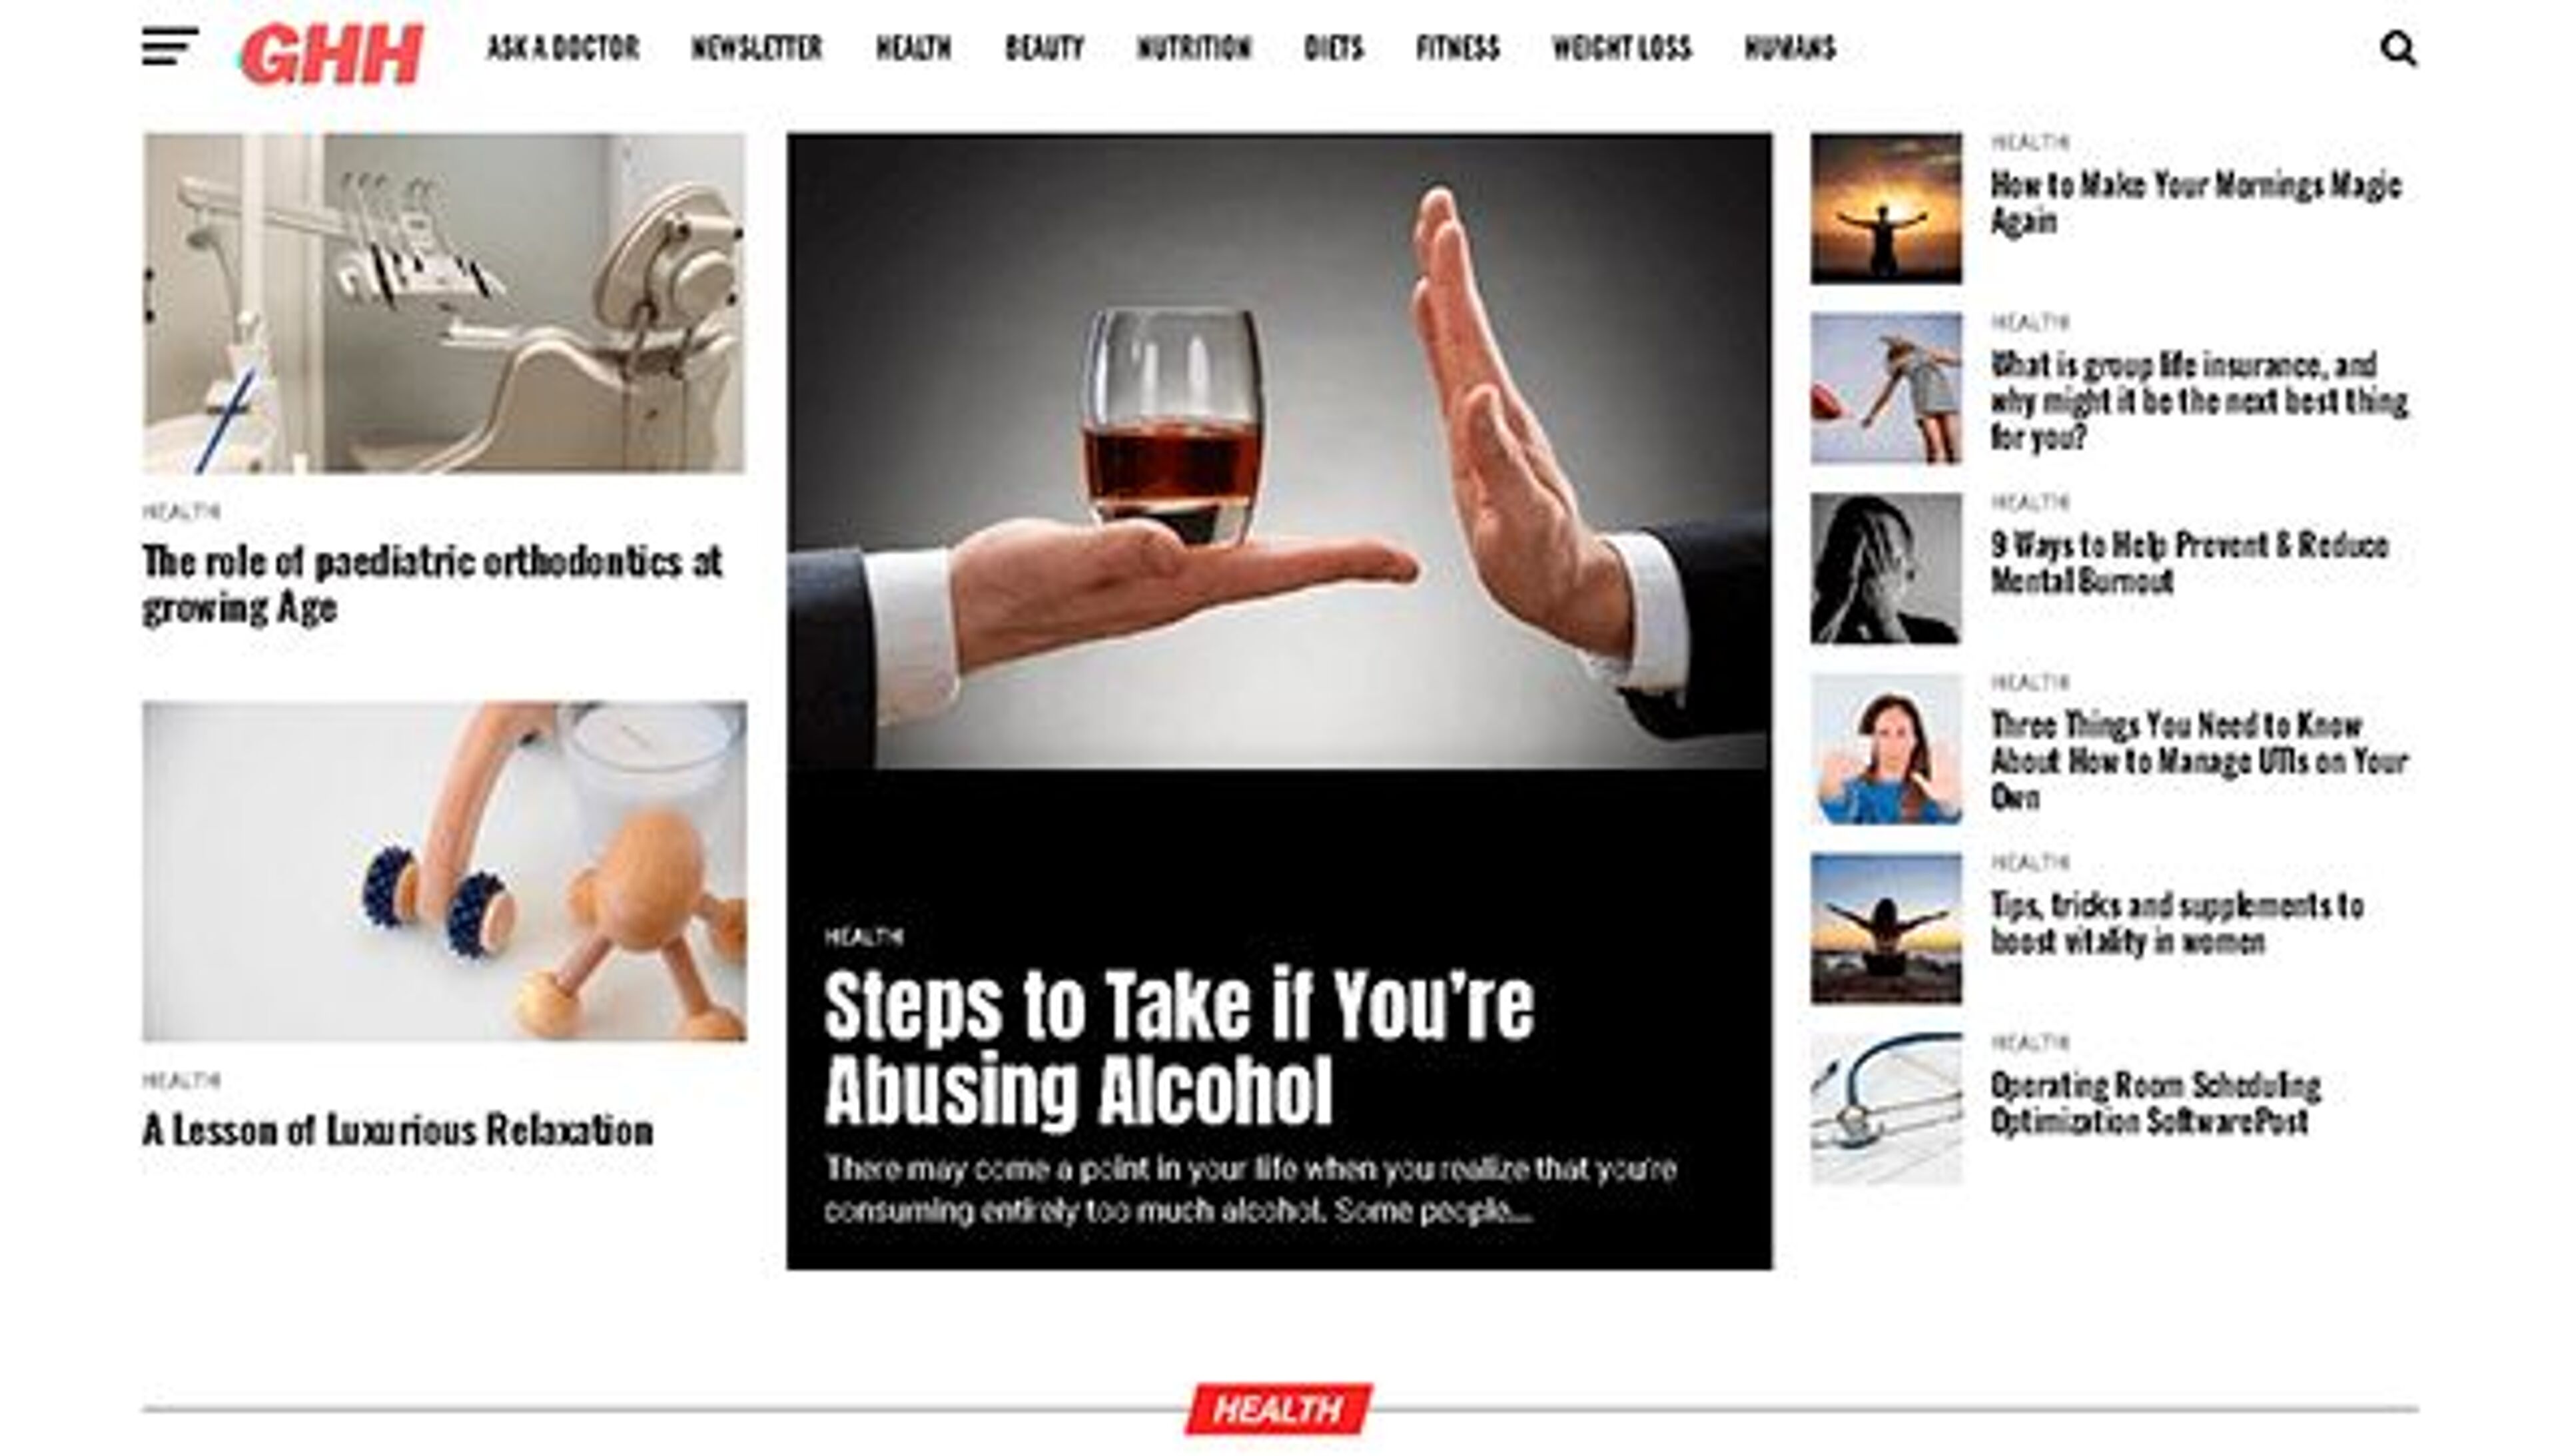This screenshot has width=2558, height=1456.
Task: Click the massage tools relaxation image
Action: [x=444, y=871]
